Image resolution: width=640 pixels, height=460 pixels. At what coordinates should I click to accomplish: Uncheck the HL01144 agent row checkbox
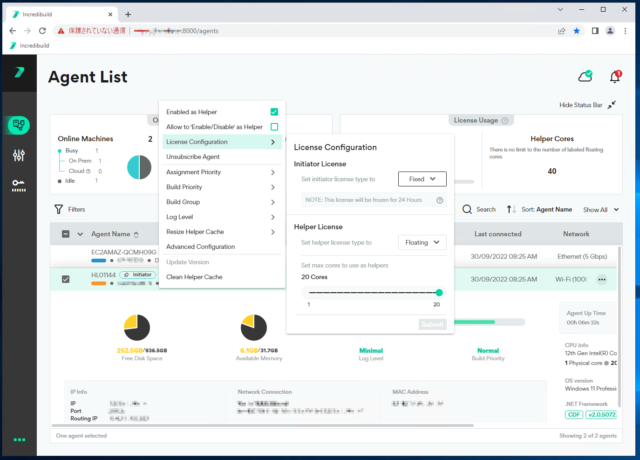pyautogui.click(x=66, y=279)
